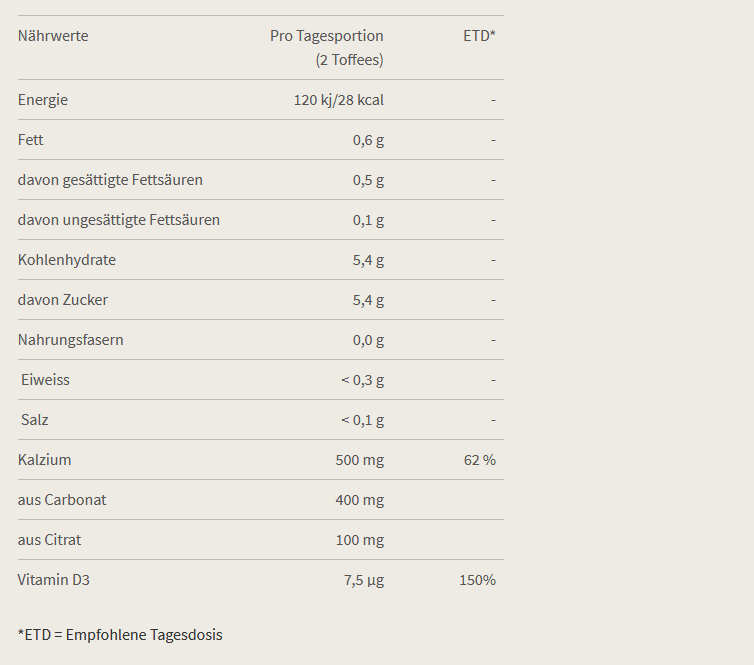The width and height of the screenshot is (754, 665).
Task: Click the Kohlenhydrate row label
Action: 67,260
